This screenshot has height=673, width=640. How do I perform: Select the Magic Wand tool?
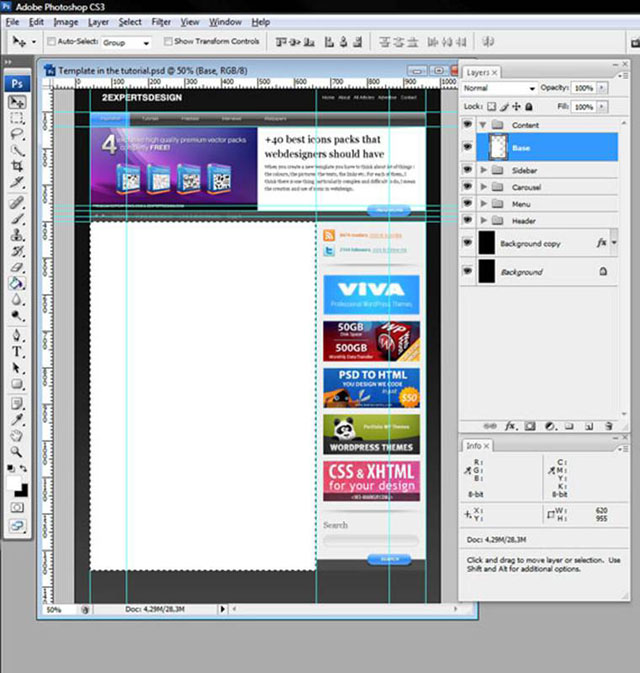click(17, 150)
